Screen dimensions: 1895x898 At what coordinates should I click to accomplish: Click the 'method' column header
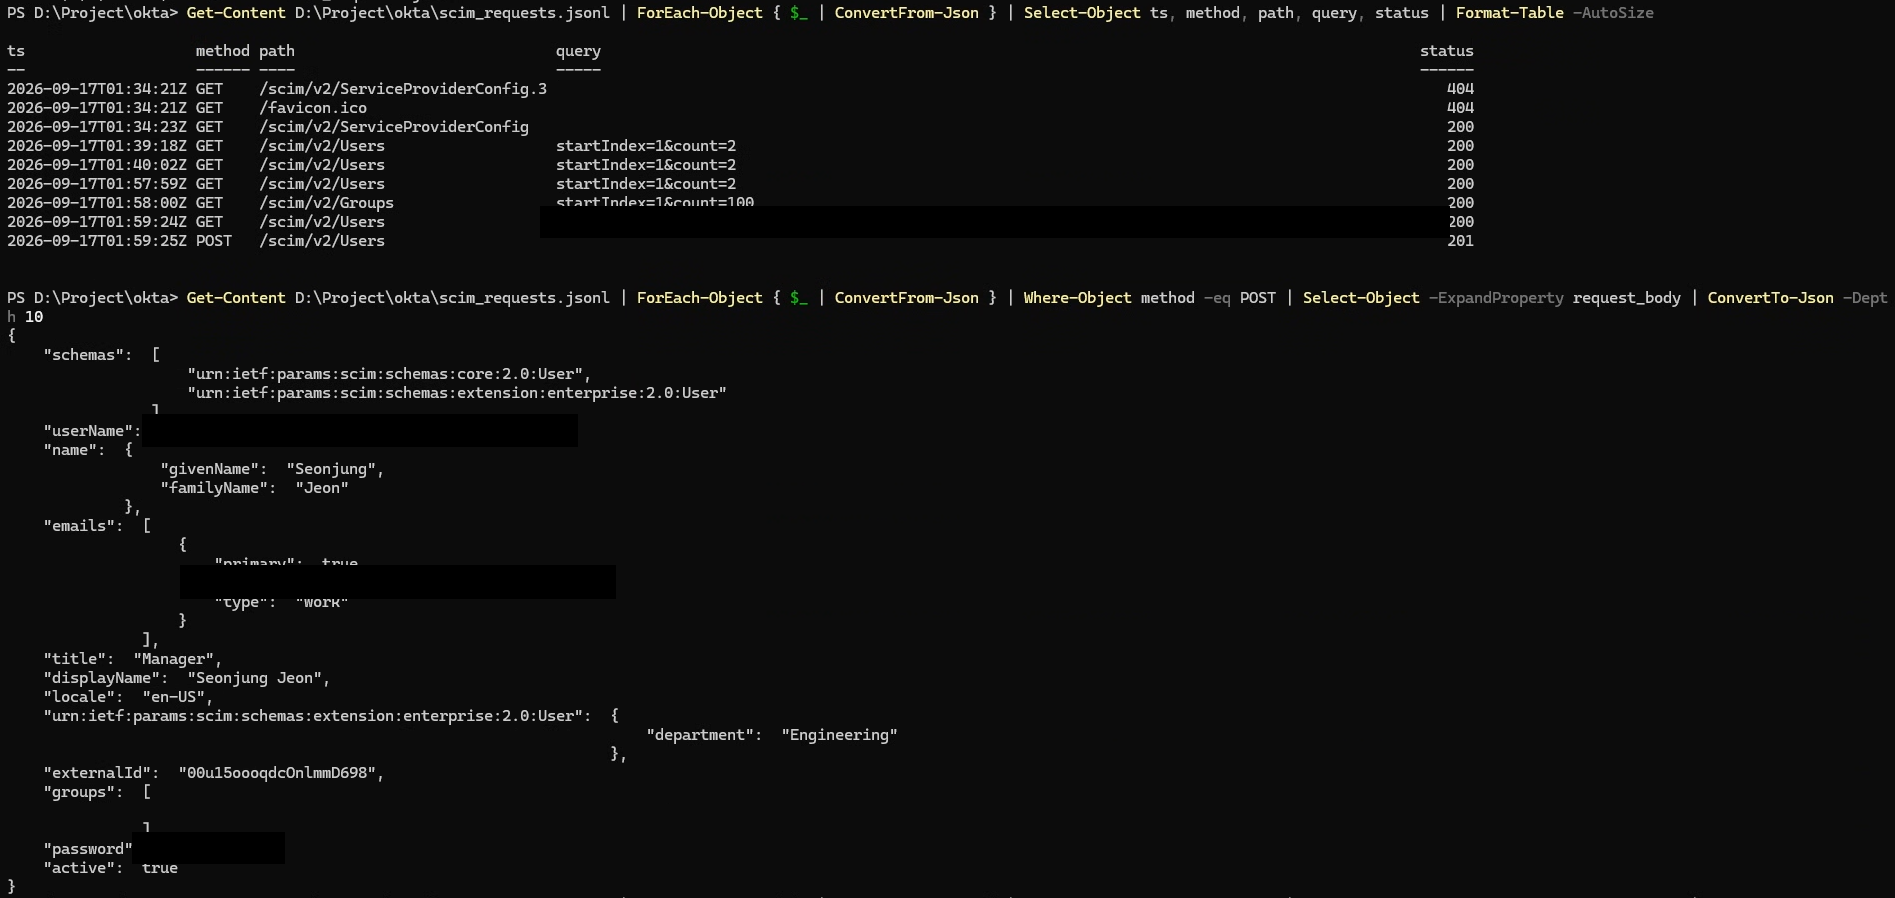[222, 51]
